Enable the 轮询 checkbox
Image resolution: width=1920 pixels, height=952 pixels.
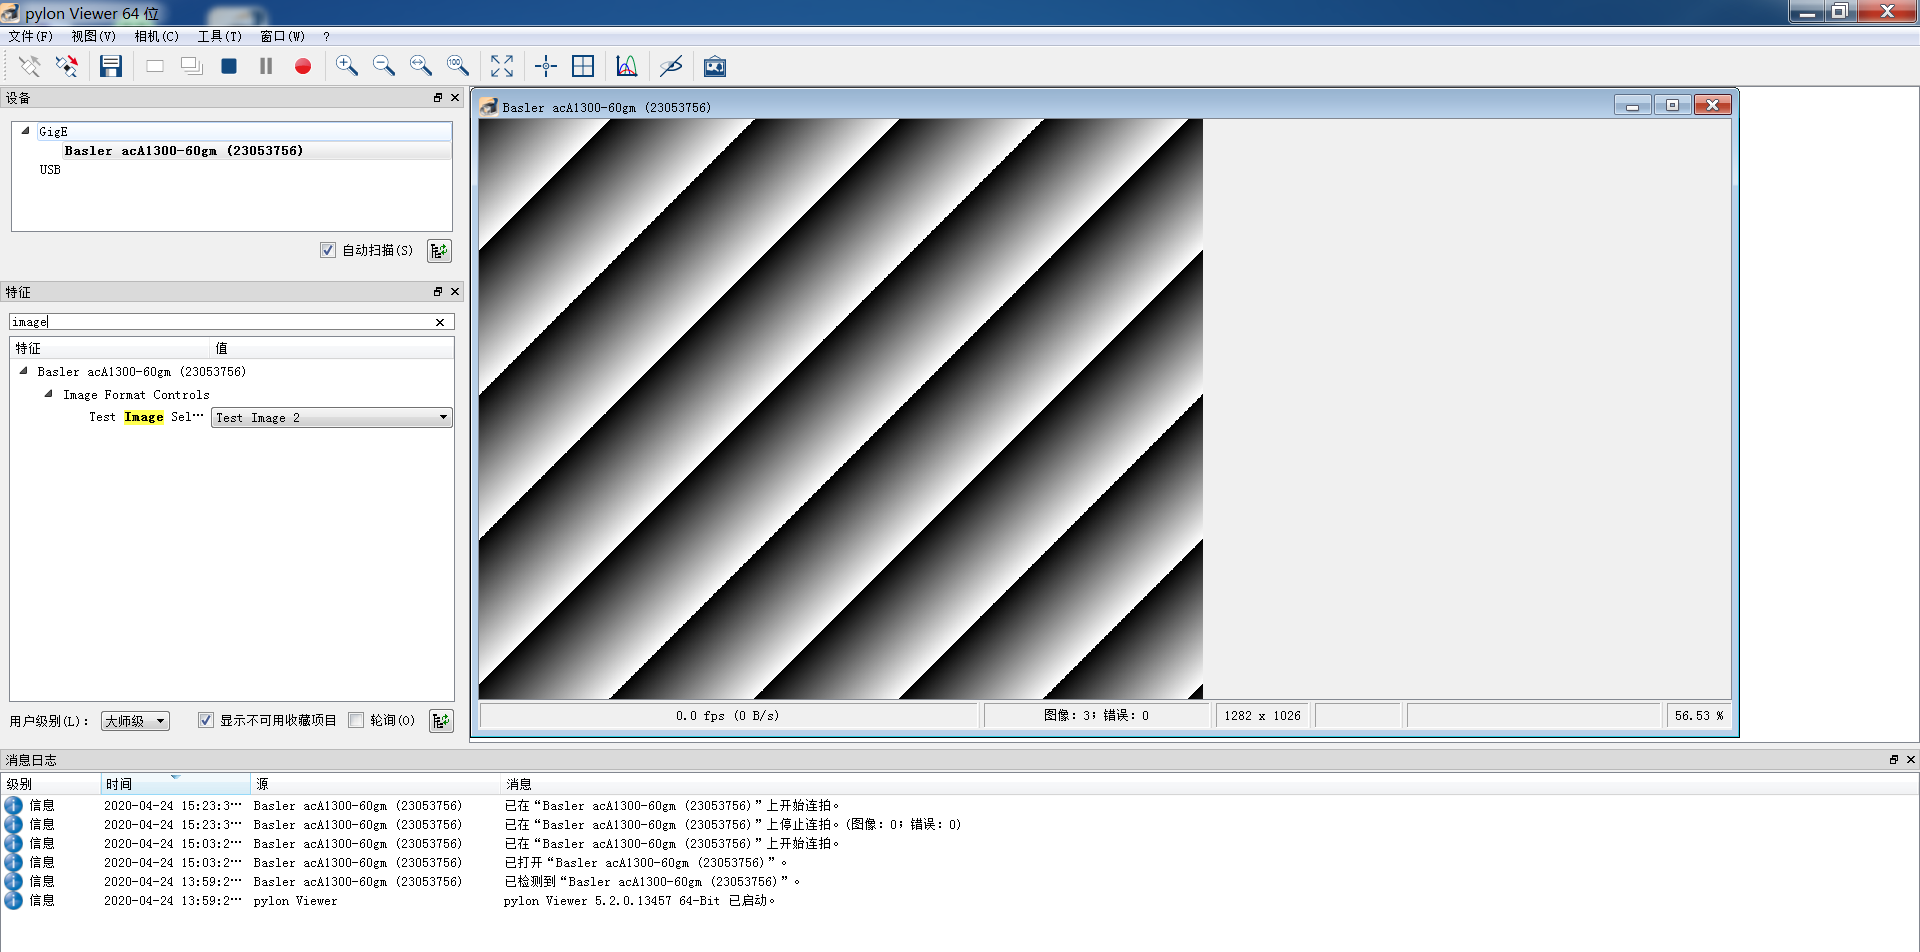(356, 720)
